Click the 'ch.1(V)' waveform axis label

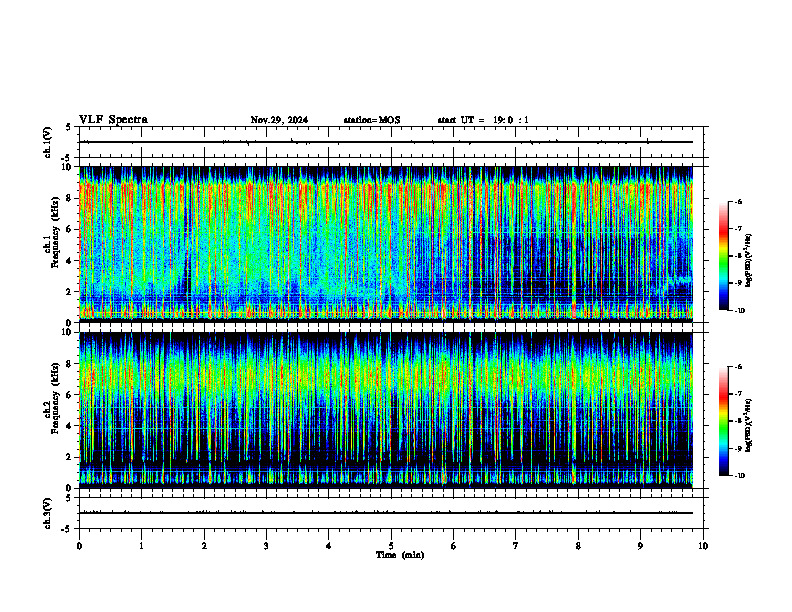(x=47, y=142)
